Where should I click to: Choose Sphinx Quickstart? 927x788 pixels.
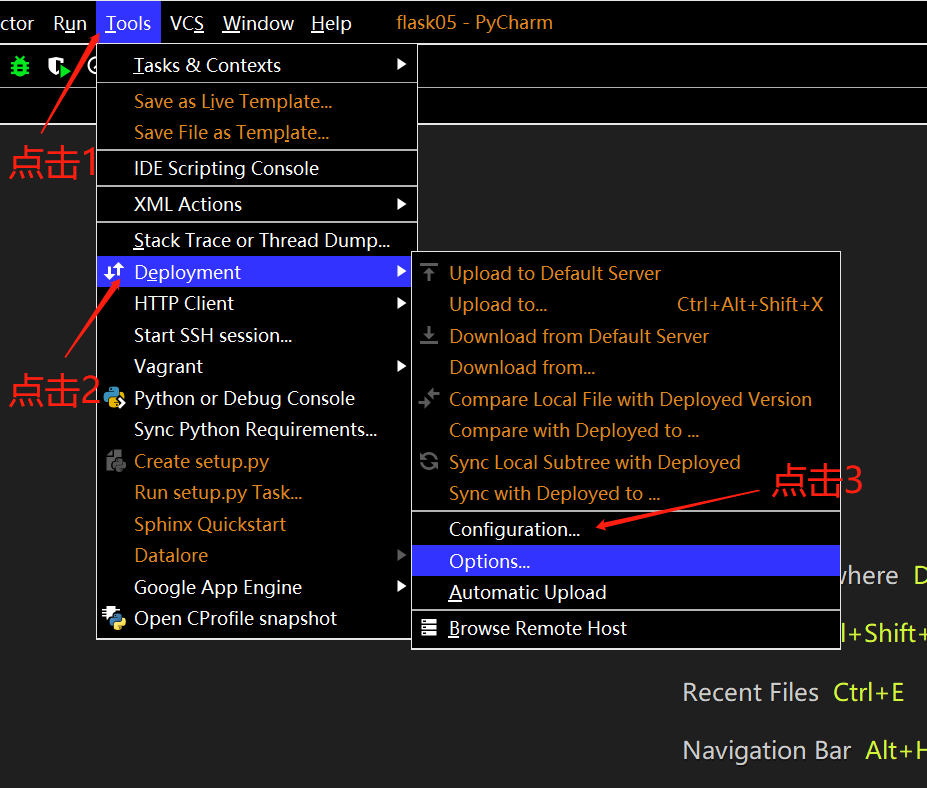coord(254,524)
